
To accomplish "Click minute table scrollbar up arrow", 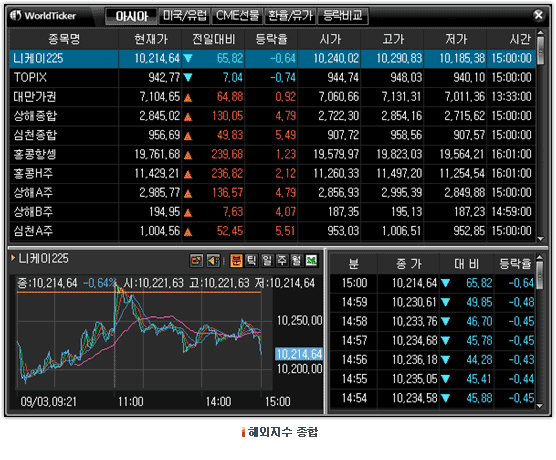I will (540, 257).
